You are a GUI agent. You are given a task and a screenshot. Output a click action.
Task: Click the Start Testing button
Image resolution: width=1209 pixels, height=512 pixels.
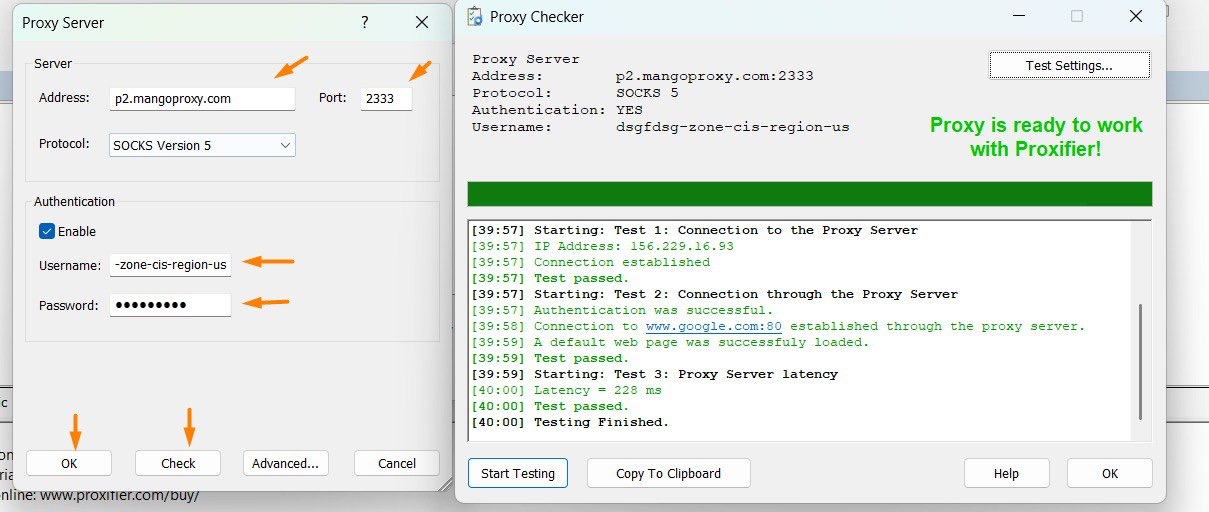517,473
